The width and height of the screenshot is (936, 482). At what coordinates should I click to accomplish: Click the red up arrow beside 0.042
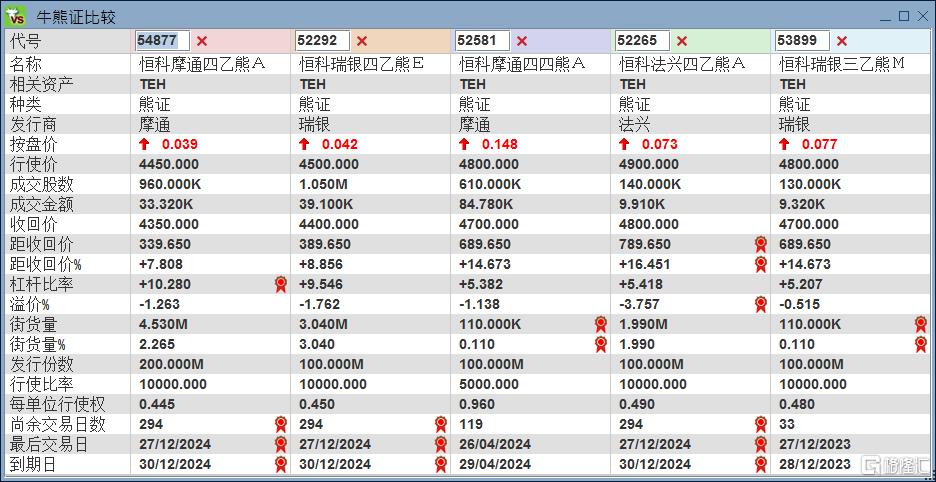click(304, 144)
